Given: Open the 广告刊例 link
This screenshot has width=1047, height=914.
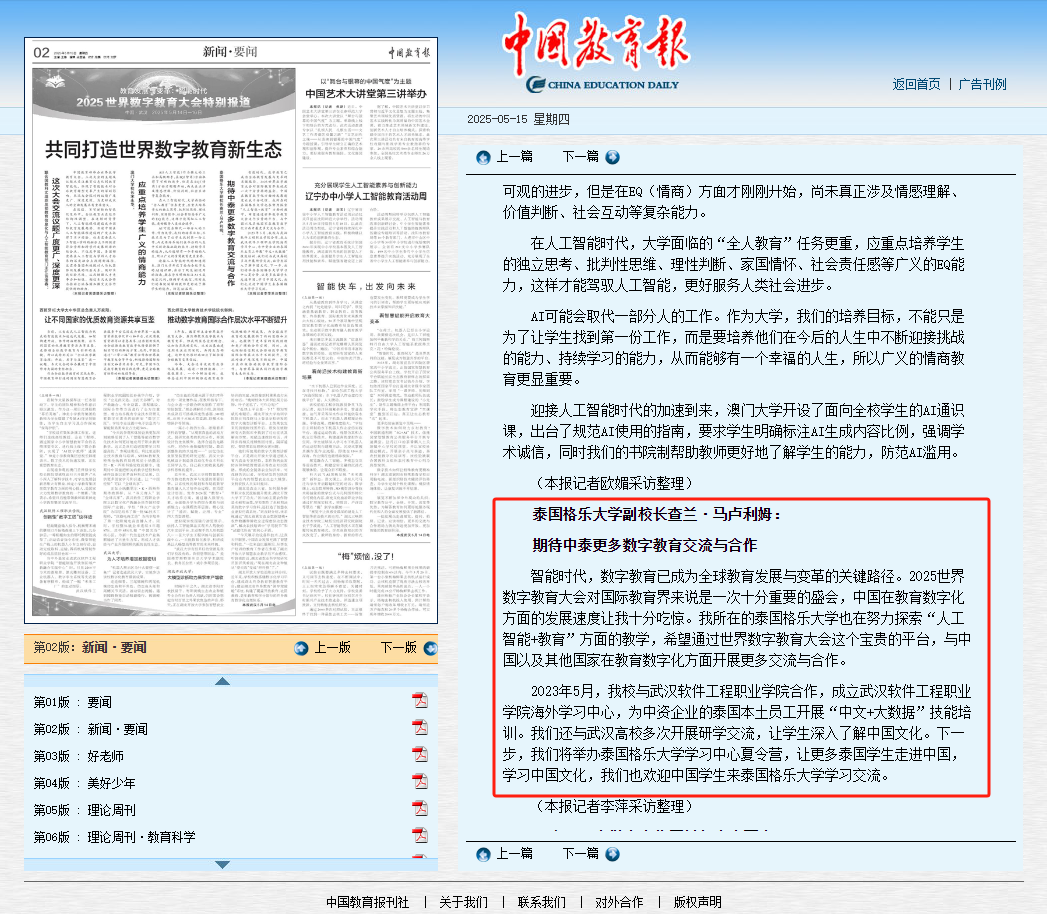Looking at the screenshot, I should coord(983,84).
